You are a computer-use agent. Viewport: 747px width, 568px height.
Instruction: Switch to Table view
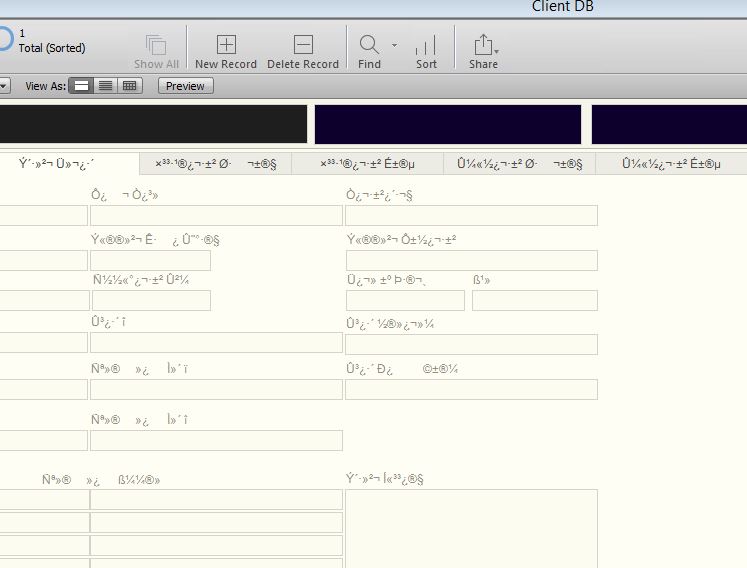coord(130,86)
